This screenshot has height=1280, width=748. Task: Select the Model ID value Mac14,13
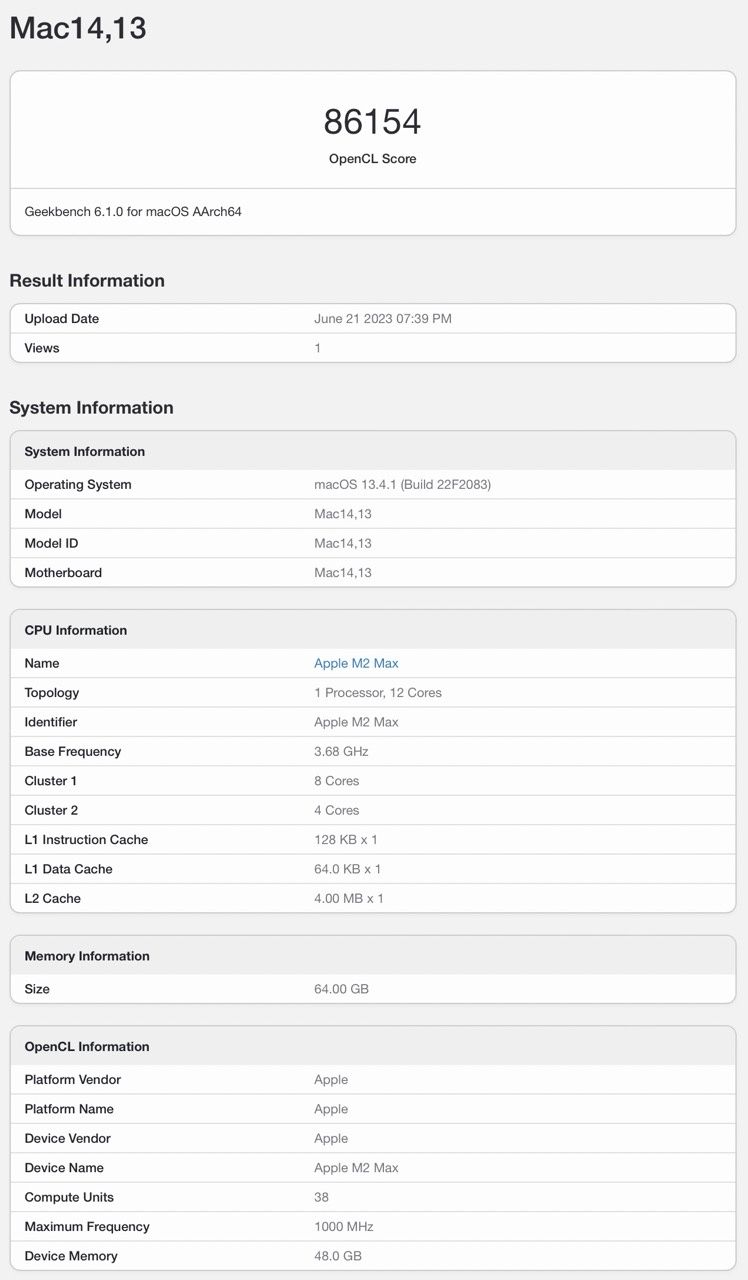343,543
